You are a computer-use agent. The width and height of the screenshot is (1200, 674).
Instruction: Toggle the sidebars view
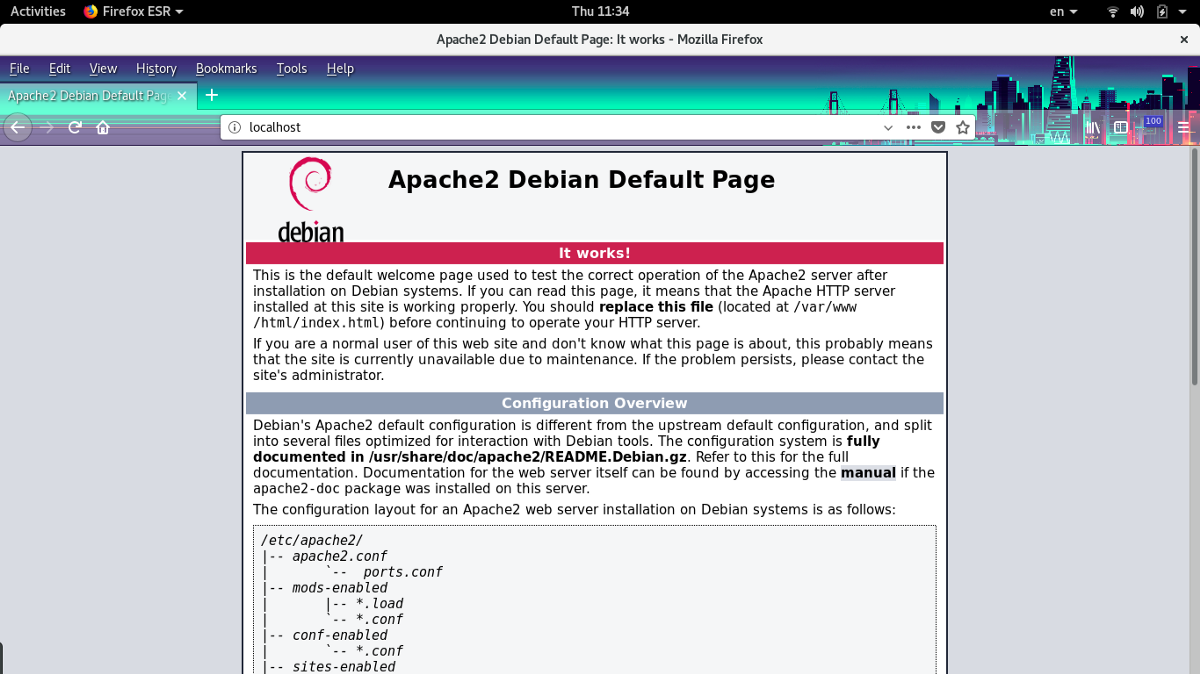pos(1121,127)
